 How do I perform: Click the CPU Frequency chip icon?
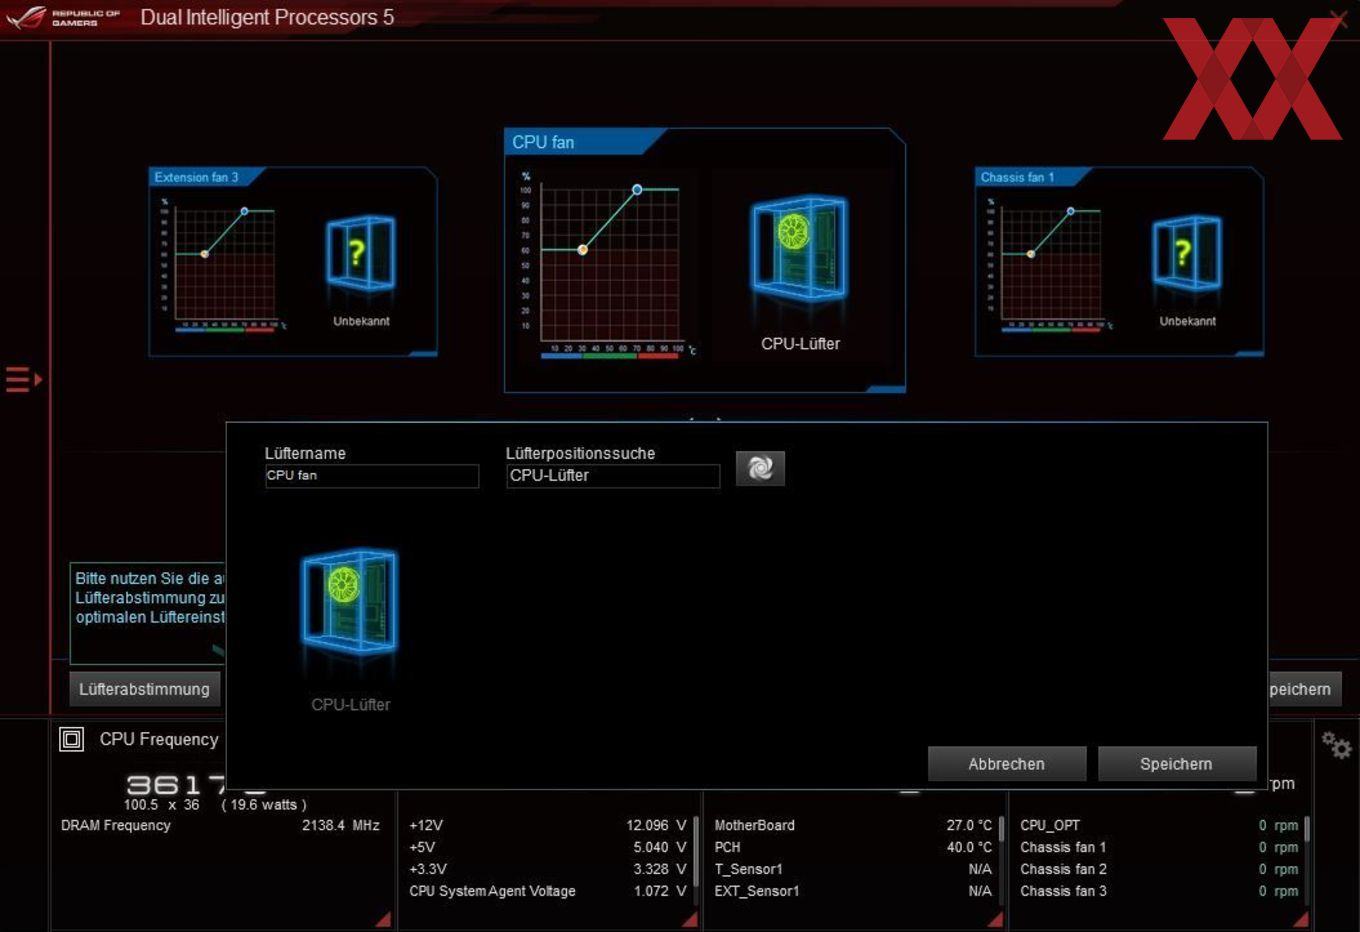72,739
